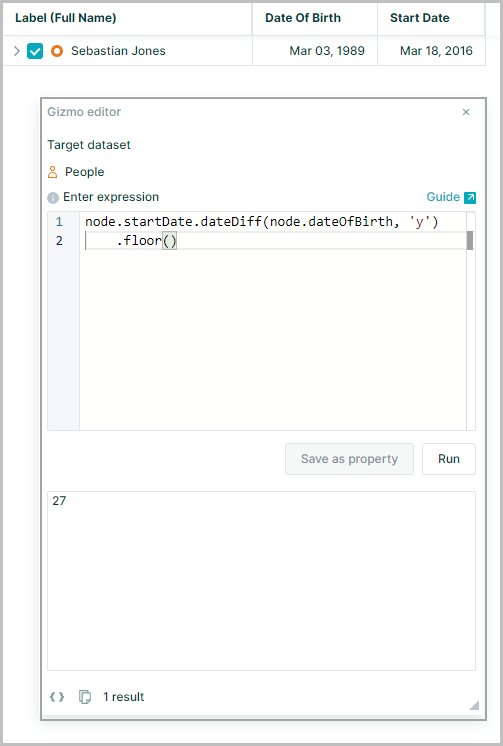Screen dimensions: 503x746
Task: Click the Save as property button
Action: point(349,459)
